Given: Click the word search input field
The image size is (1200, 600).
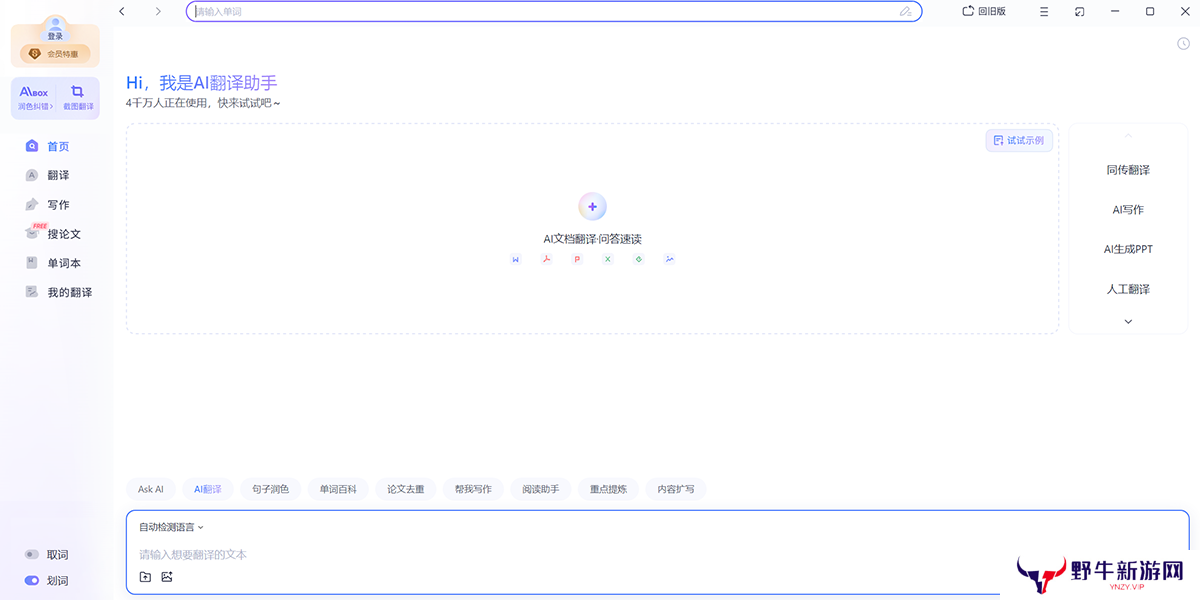Looking at the screenshot, I should click(x=540, y=12).
